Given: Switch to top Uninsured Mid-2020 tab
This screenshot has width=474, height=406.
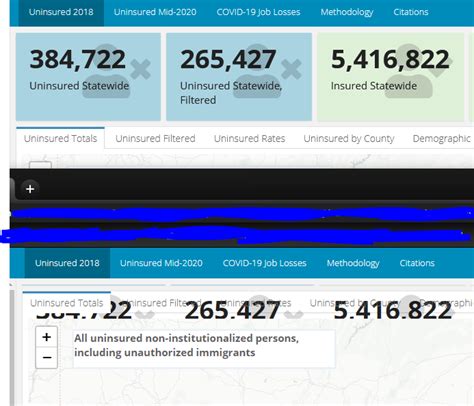Looking at the screenshot, I should 155,12.
